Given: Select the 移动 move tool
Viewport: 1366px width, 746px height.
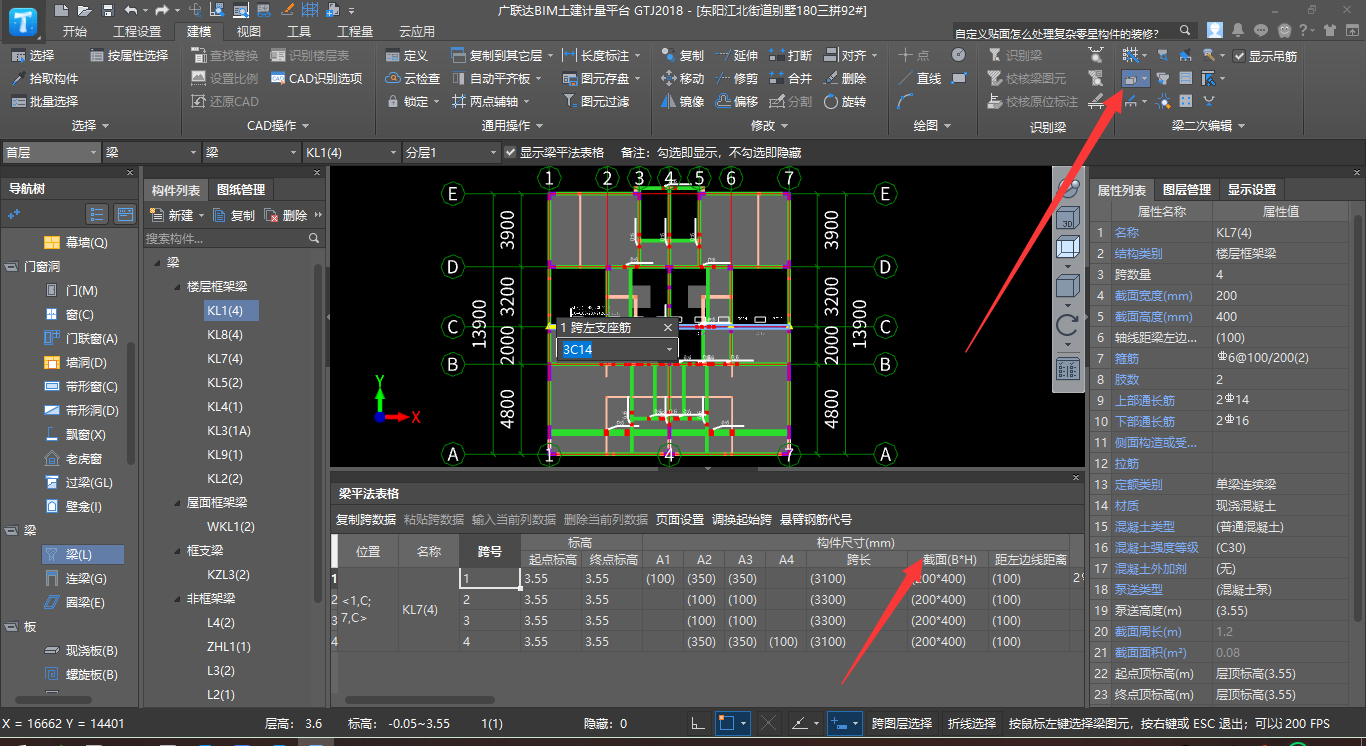Looking at the screenshot, I should coord(683,78).
